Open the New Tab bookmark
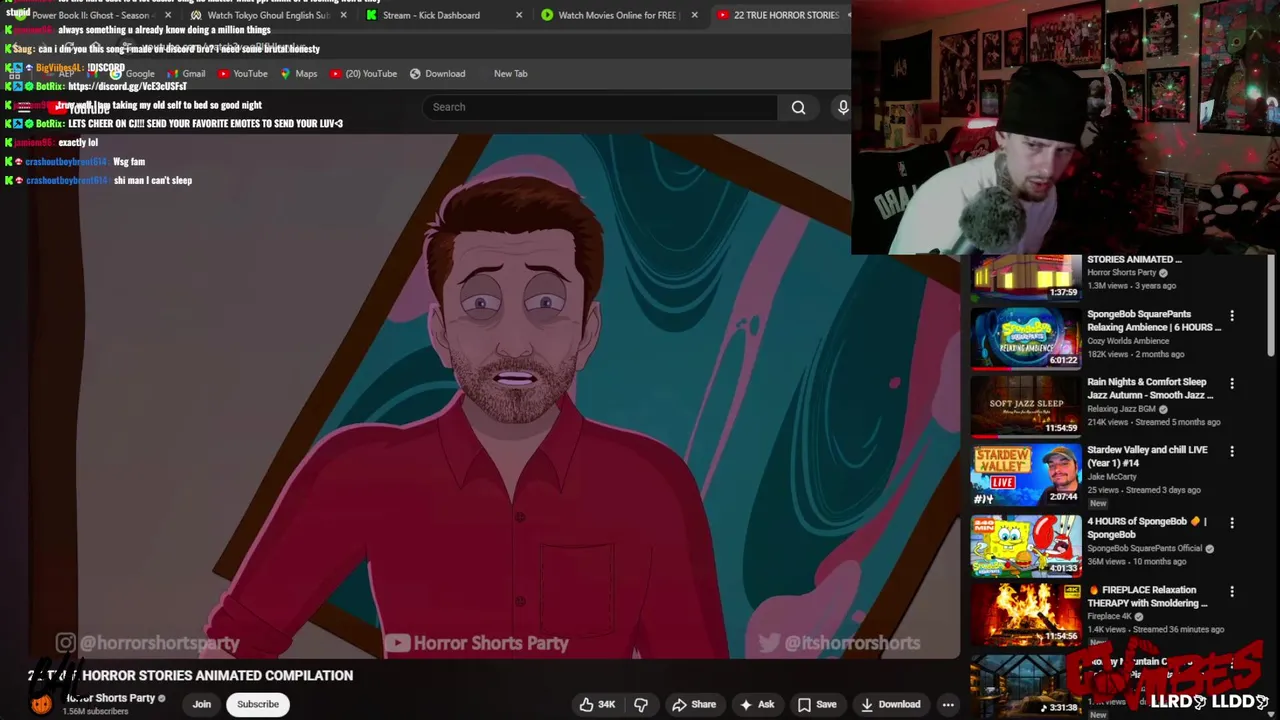 [510, 73]
